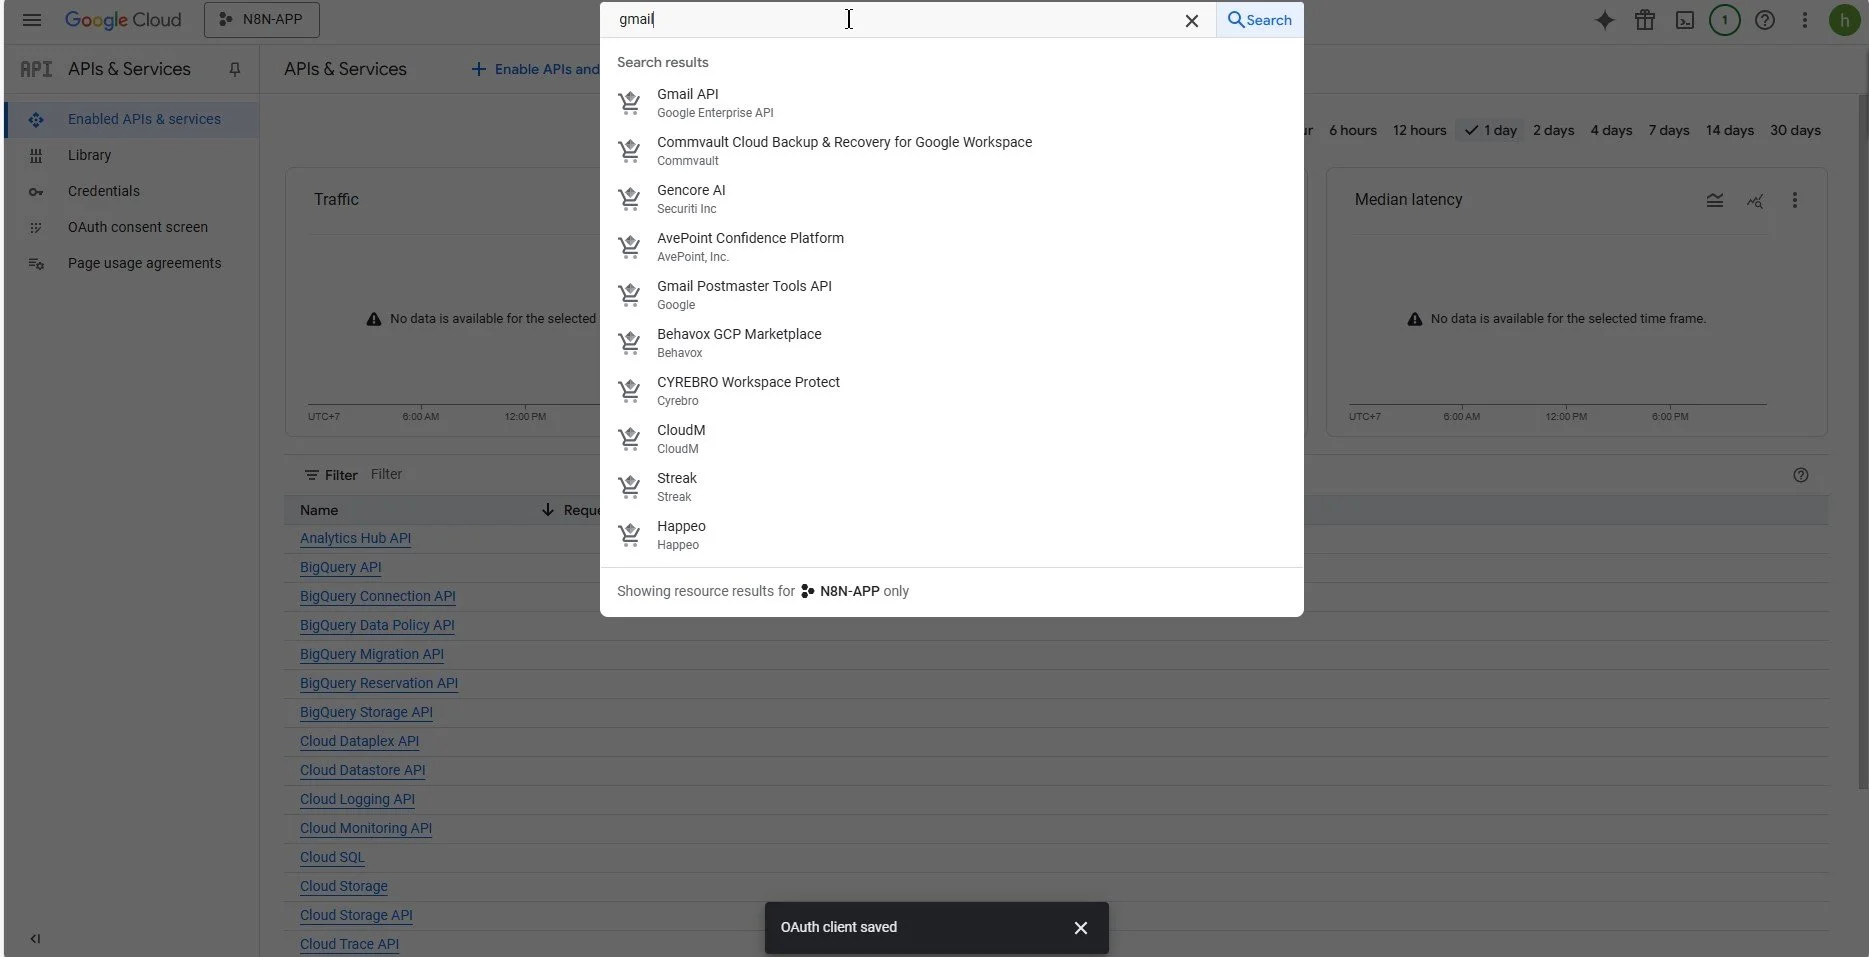
Task: Open the gift free trial icon
Action: [x=1645, y=20]
